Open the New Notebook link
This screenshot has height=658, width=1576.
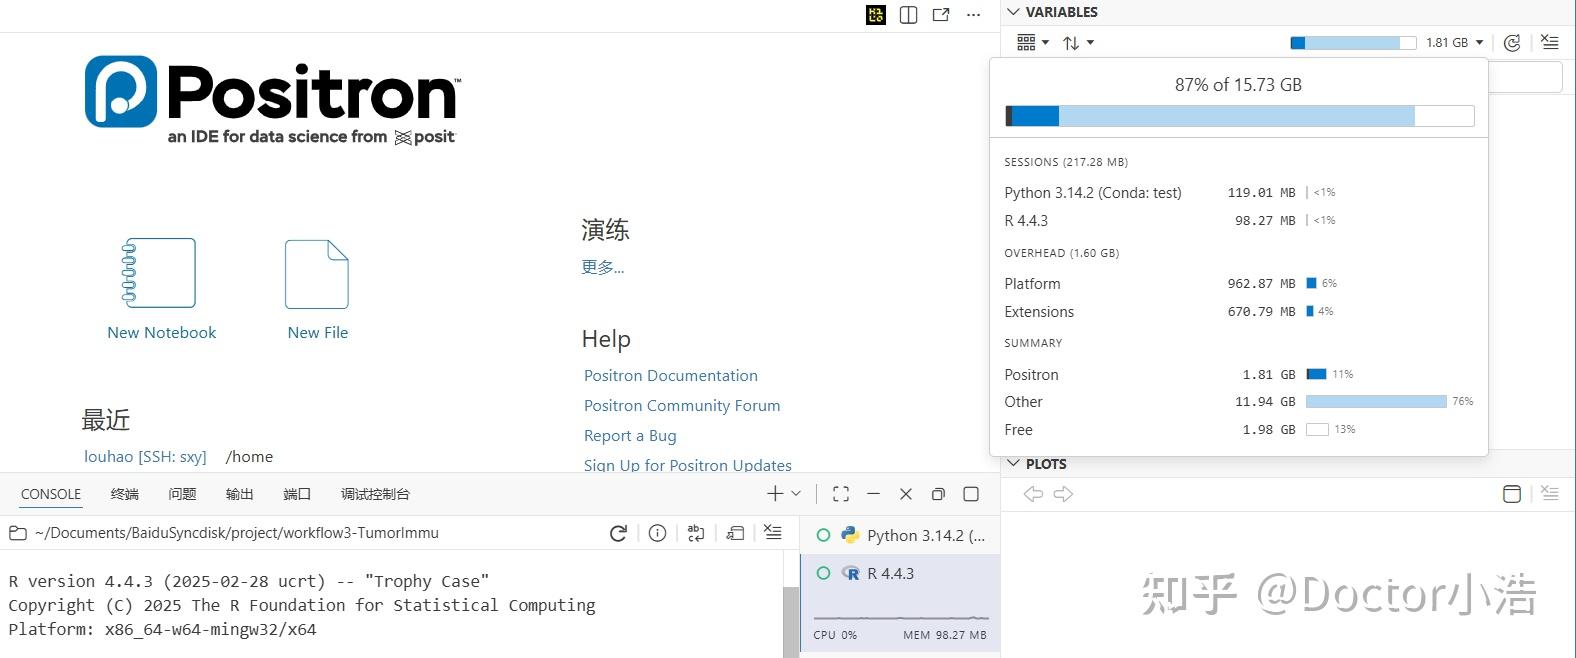pyautogui.click(x=162, y=332)
